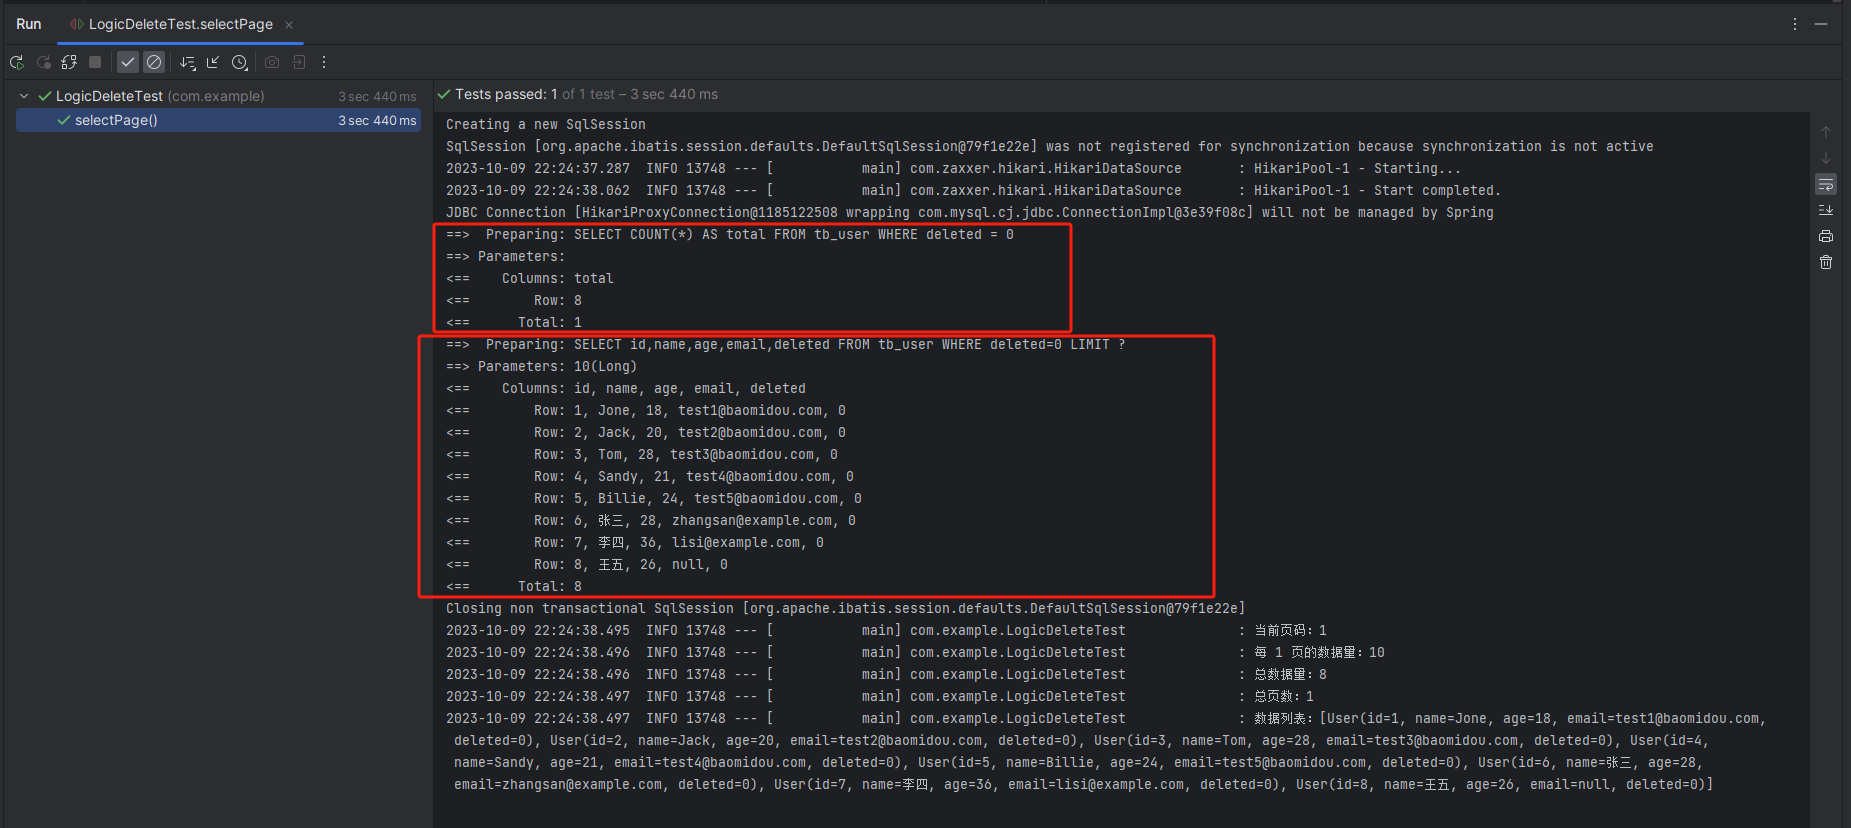Toggle soft-wrap in console output

[x=1826, y=184]
